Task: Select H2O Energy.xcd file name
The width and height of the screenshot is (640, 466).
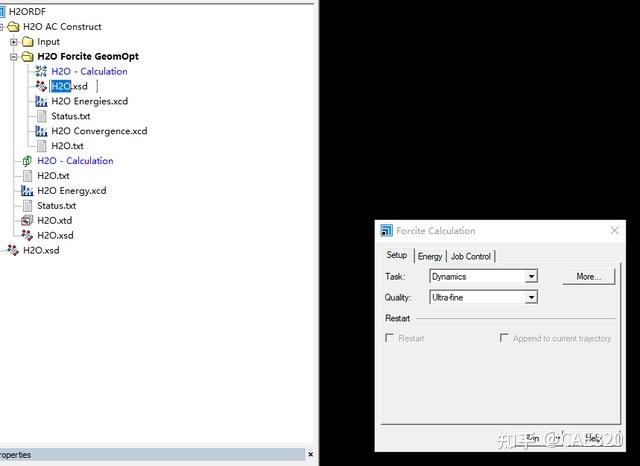Action: tap(72, 191)
